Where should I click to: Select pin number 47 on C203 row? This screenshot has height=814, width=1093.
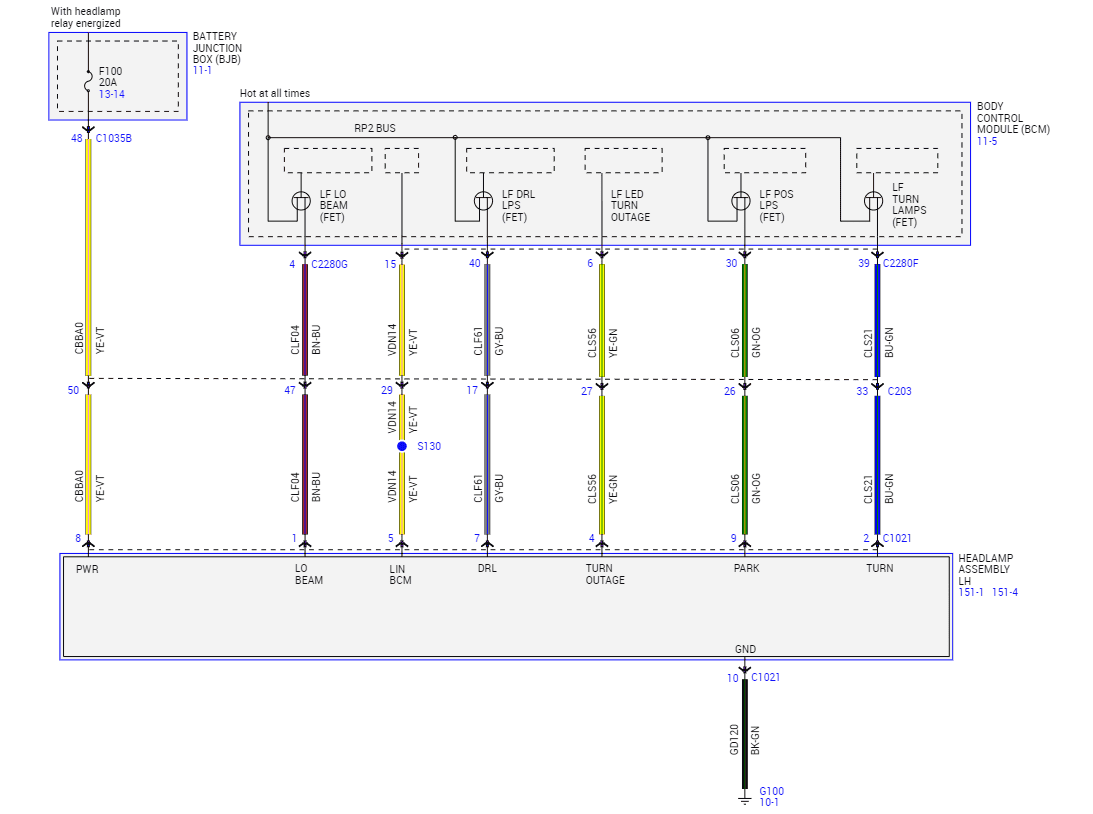[x=290, y=390]
